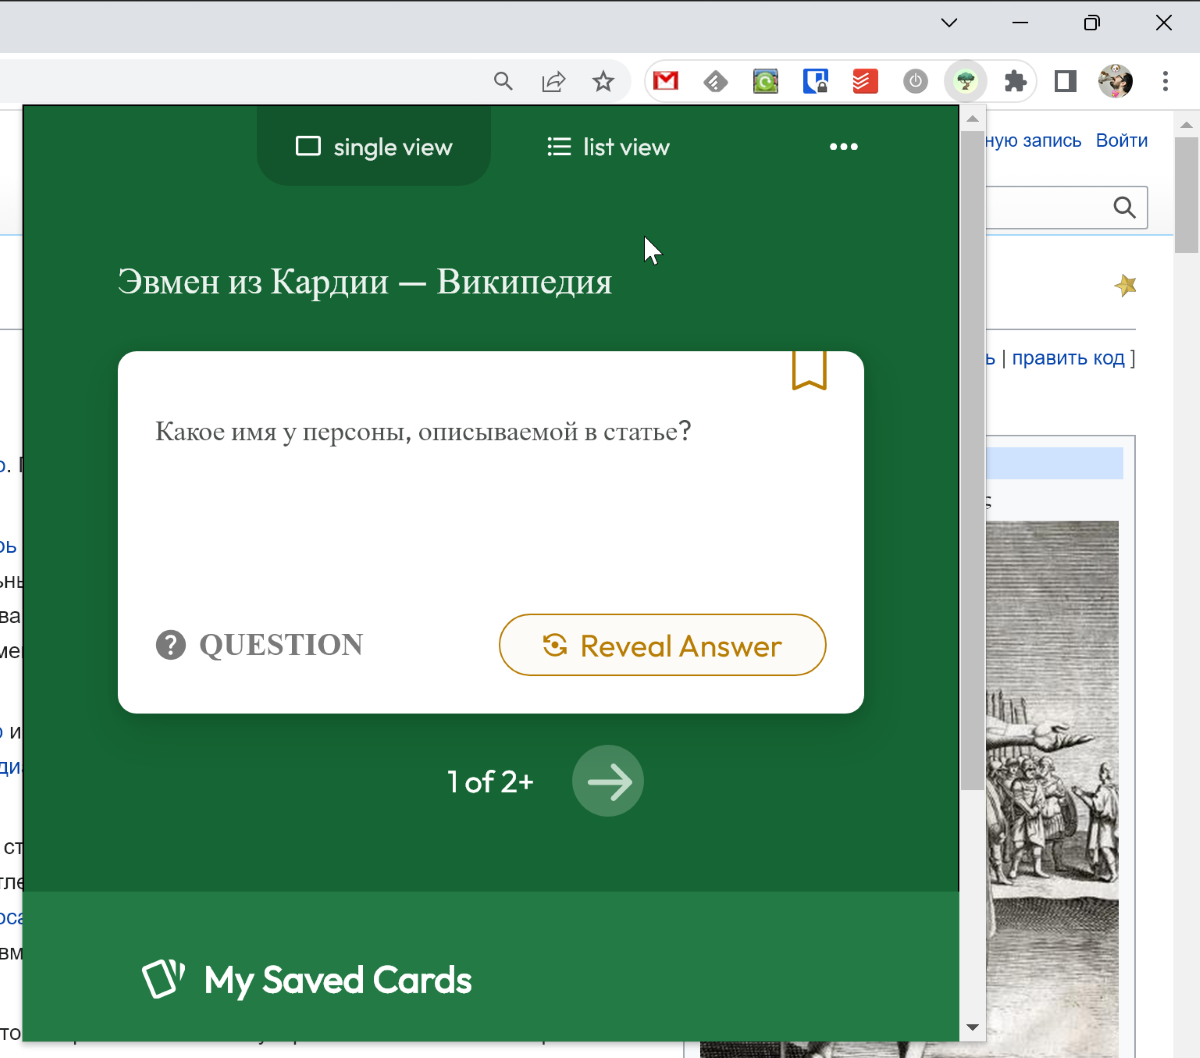This screenshot has width=1200, height=1058.
Task: Click the saved cards deck icon
Action: click(x=164, y=979)
